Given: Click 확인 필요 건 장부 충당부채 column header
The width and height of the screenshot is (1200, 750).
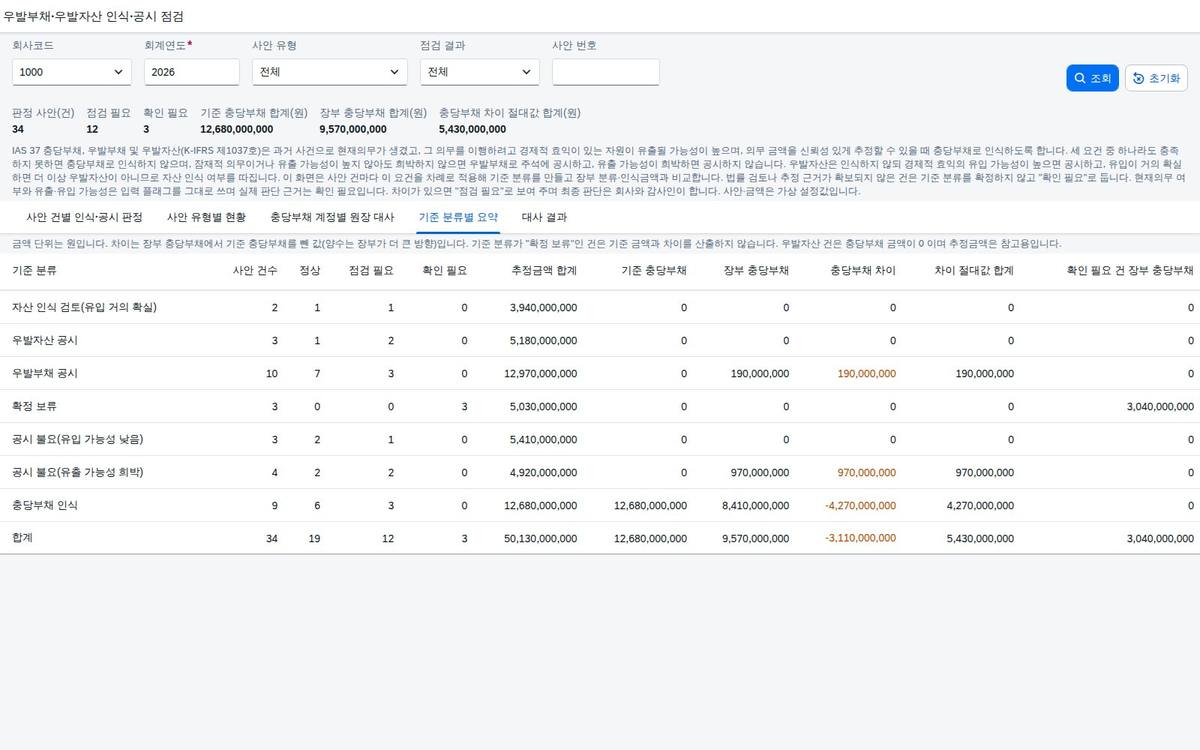Looking at the screenshot, I should tap(1130, 270).
